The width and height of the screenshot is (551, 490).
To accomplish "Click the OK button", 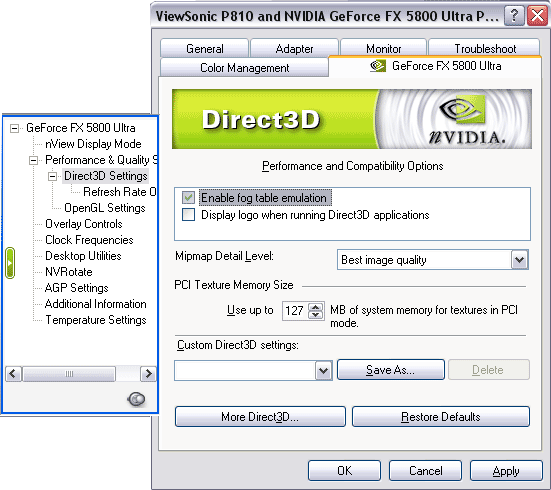I will pyautogui.click(x=344, y=471).
